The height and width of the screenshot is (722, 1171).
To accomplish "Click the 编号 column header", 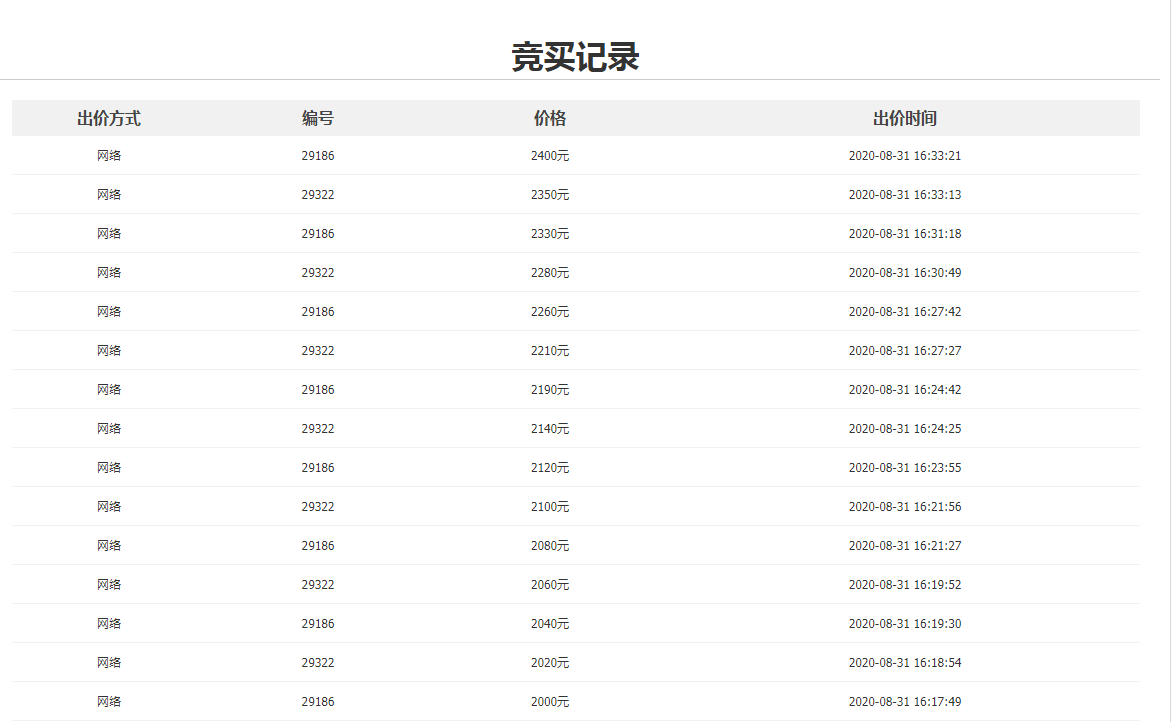I will coord(315,117).
